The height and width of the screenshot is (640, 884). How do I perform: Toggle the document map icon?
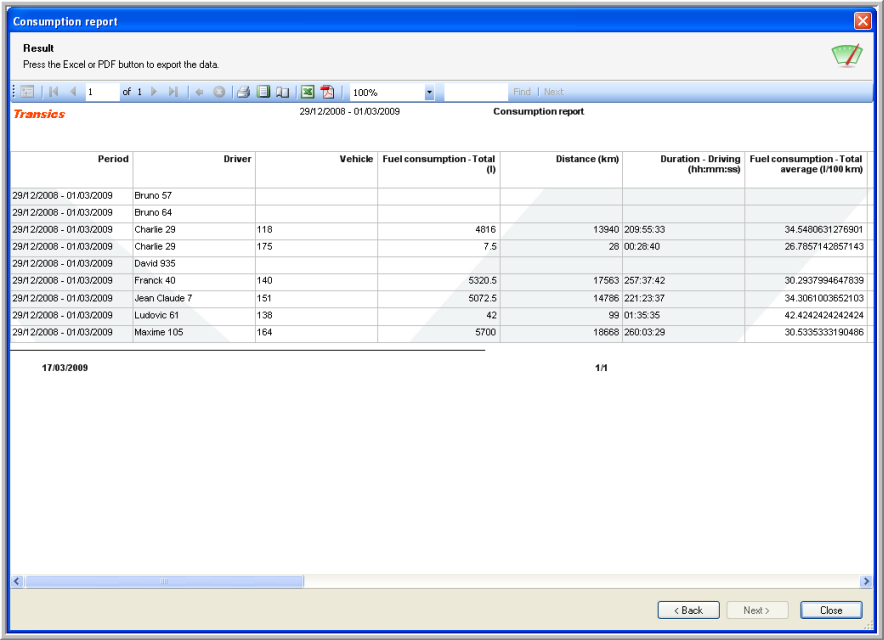[x=27, y=92]
